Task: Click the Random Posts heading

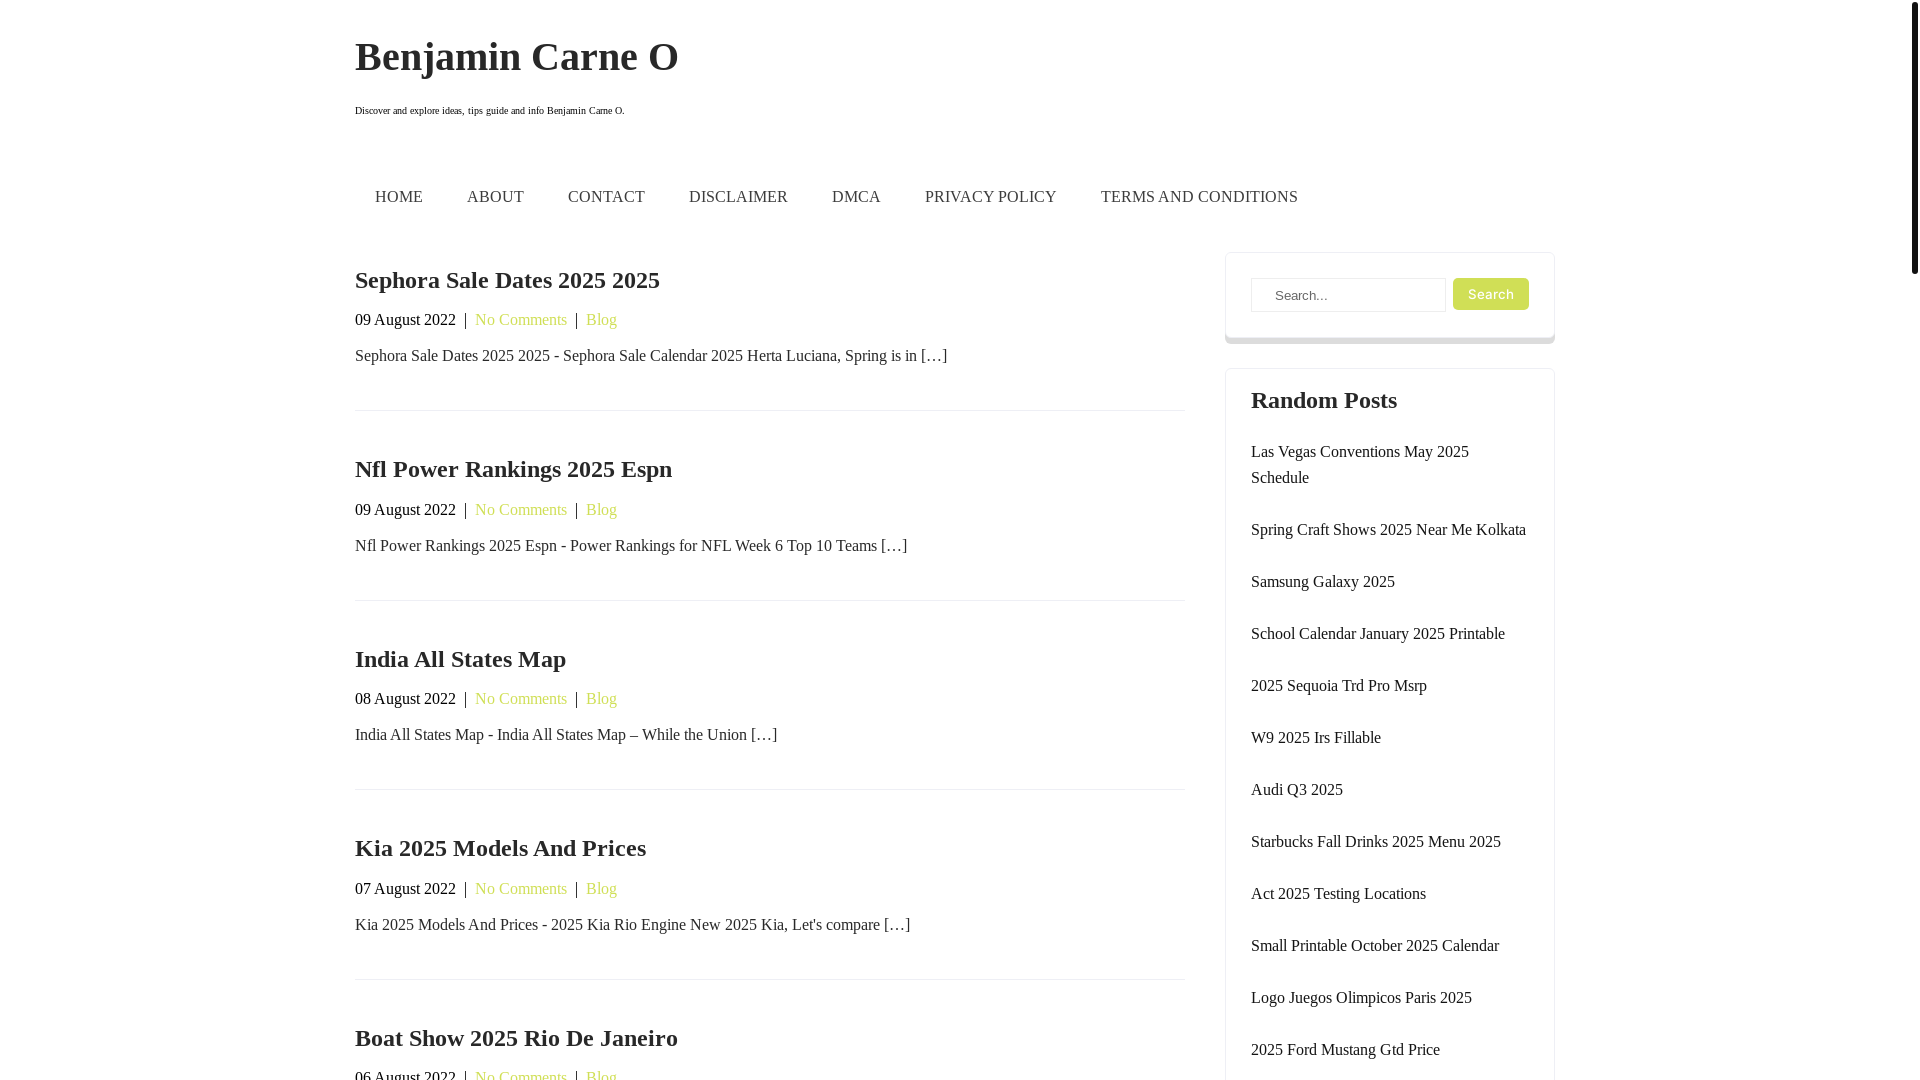Action: tap(1323, 400)
